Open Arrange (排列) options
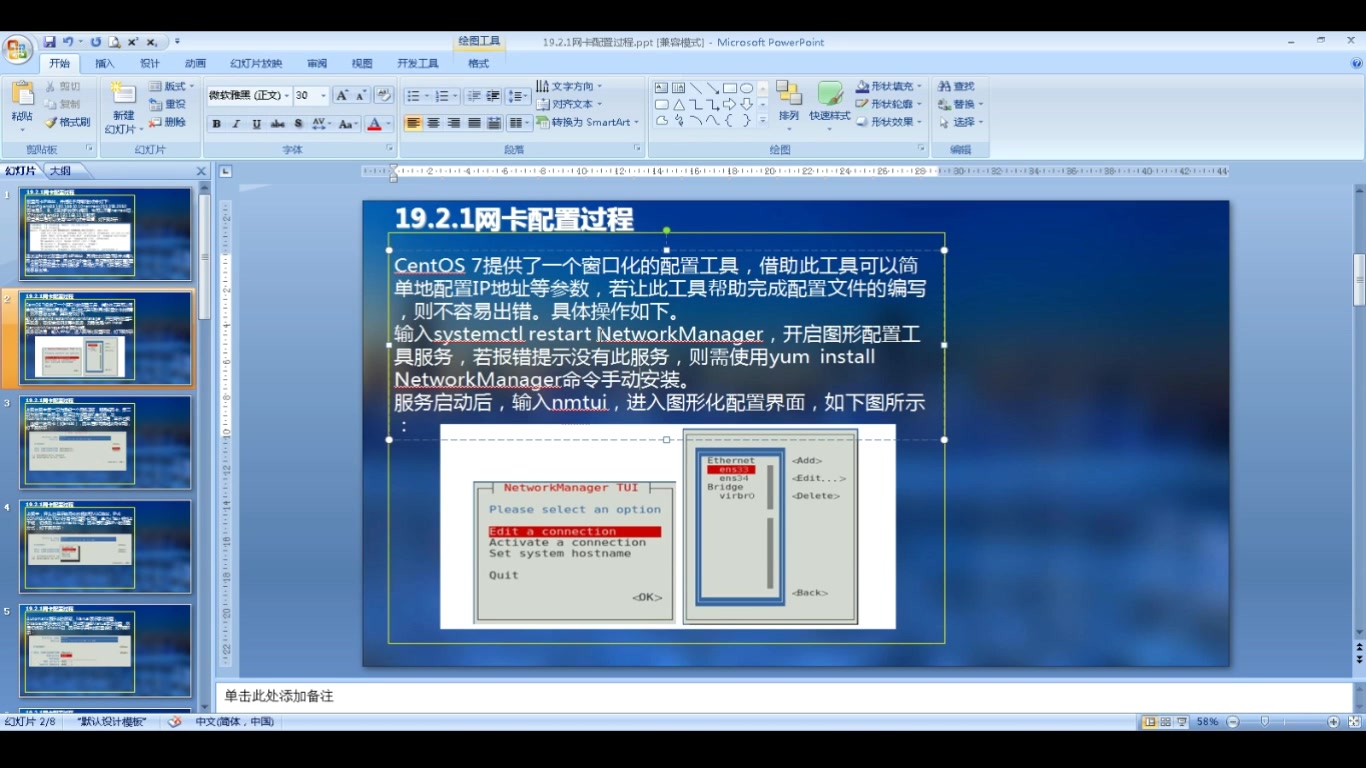 pos(789,106)
